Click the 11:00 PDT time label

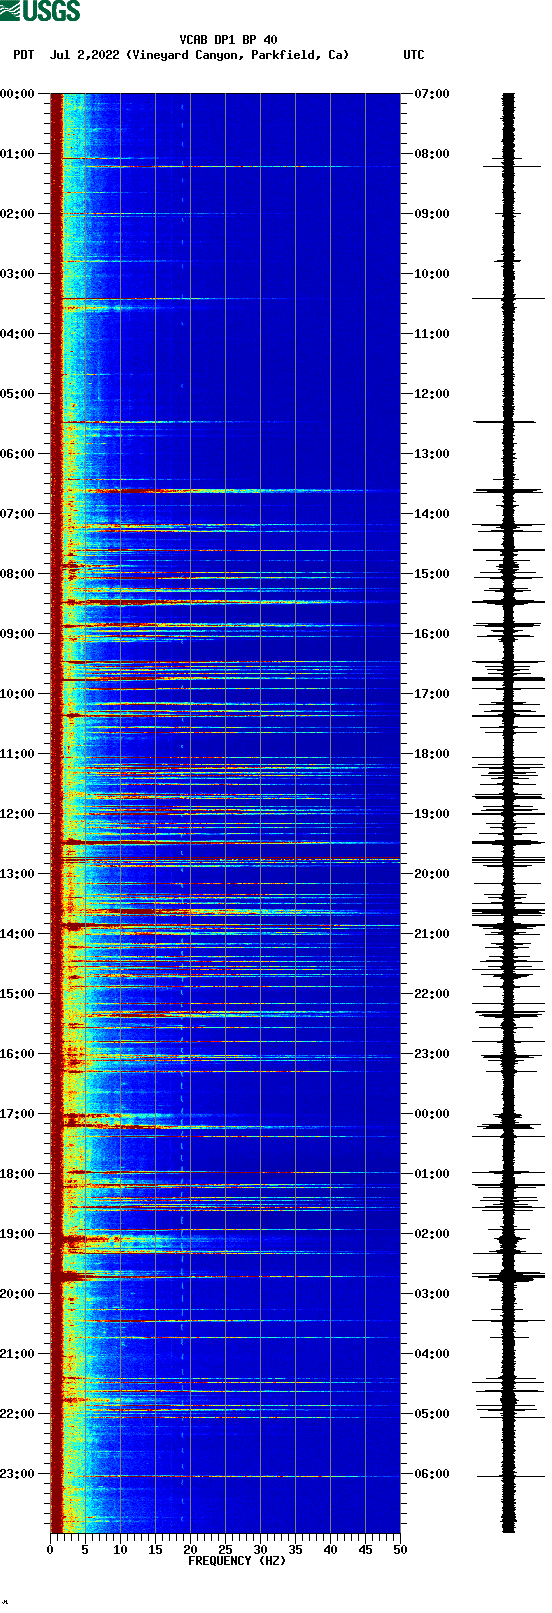click(18, 754)
